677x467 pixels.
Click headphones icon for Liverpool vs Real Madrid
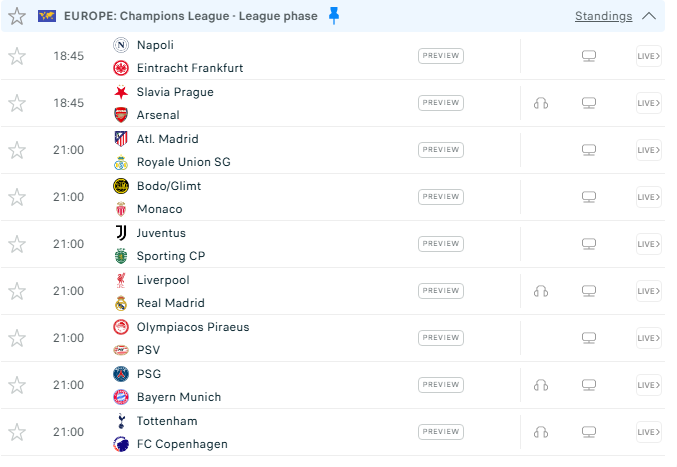[541, 291]
